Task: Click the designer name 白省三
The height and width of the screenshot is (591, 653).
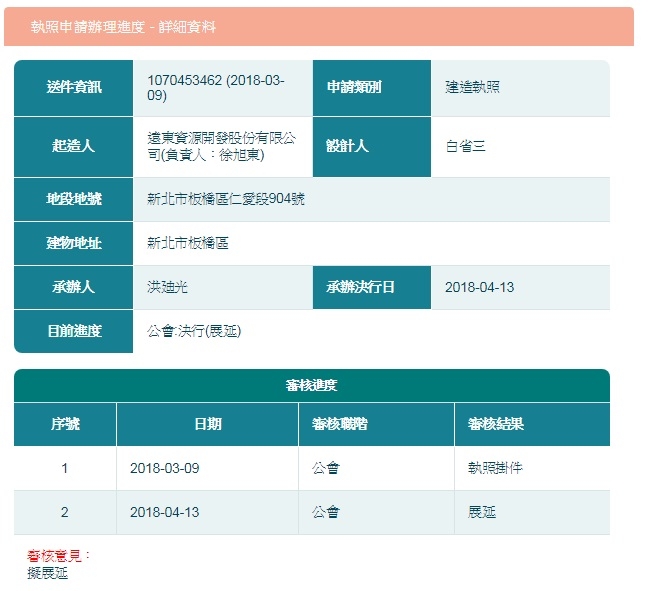Action: (465, 146)
